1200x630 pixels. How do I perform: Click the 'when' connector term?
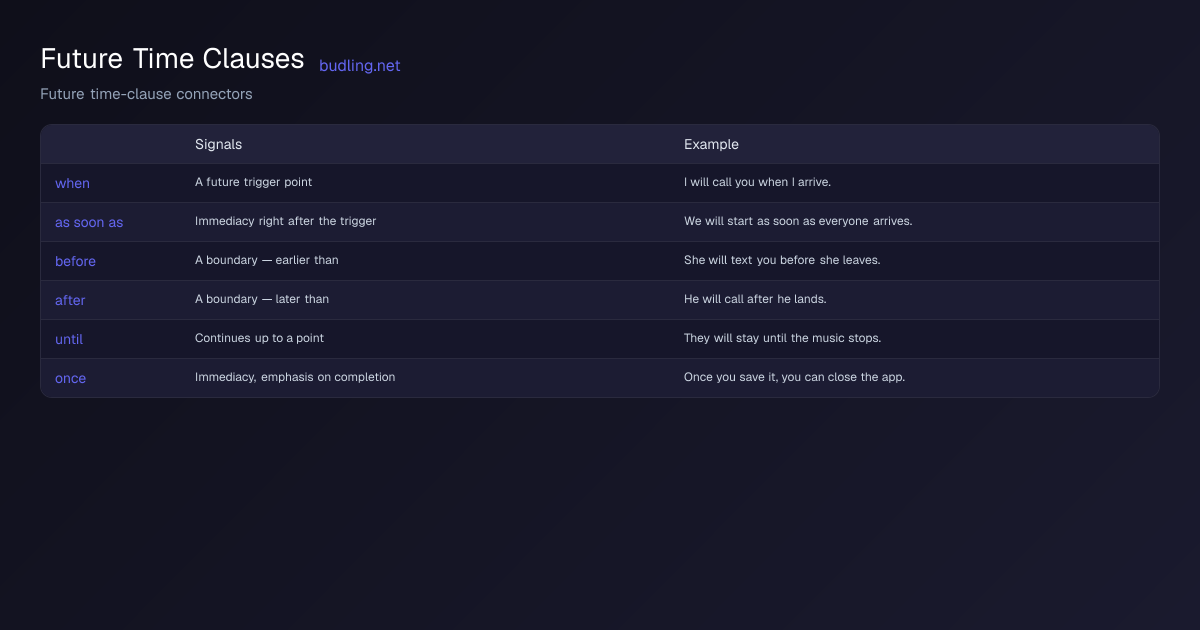click(x=72, y=183)
